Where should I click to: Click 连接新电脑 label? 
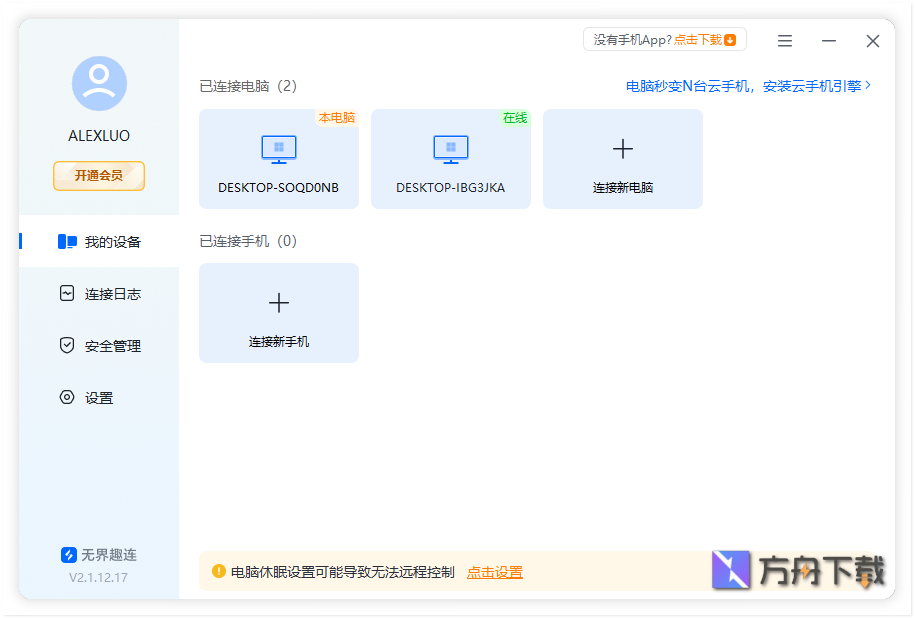623,187
